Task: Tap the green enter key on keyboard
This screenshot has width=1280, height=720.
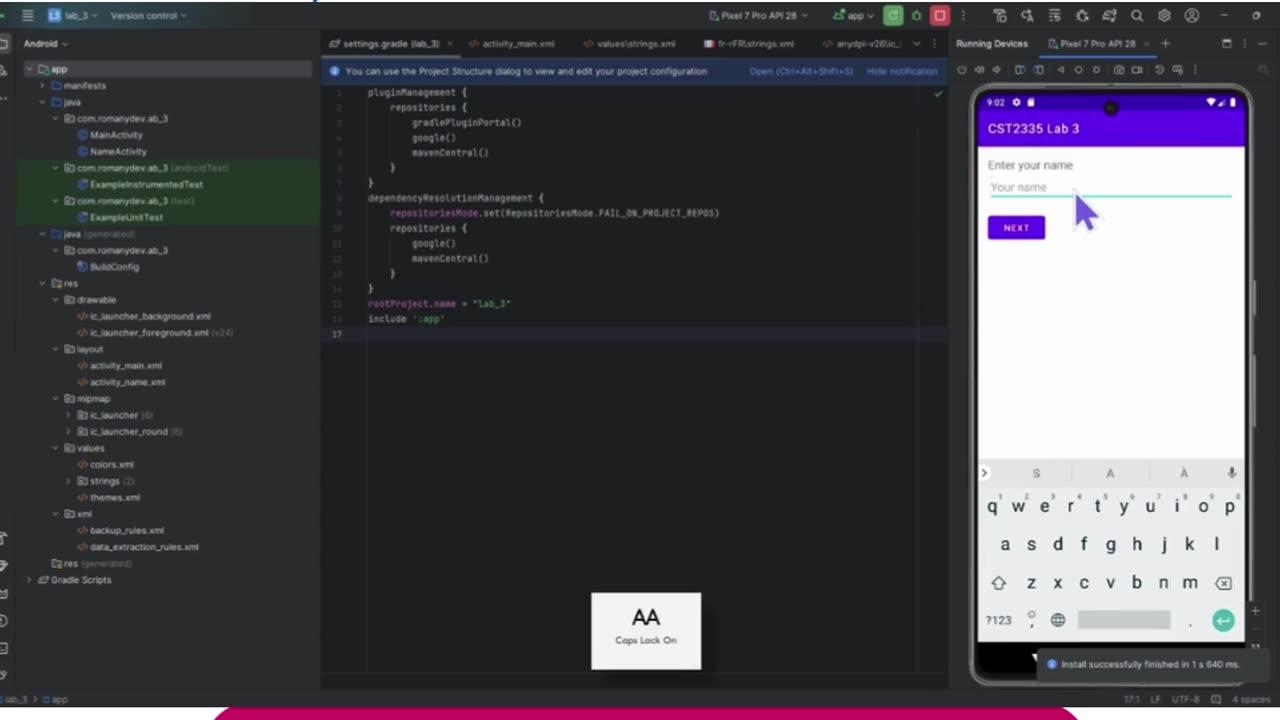Action: point(1222,620)
